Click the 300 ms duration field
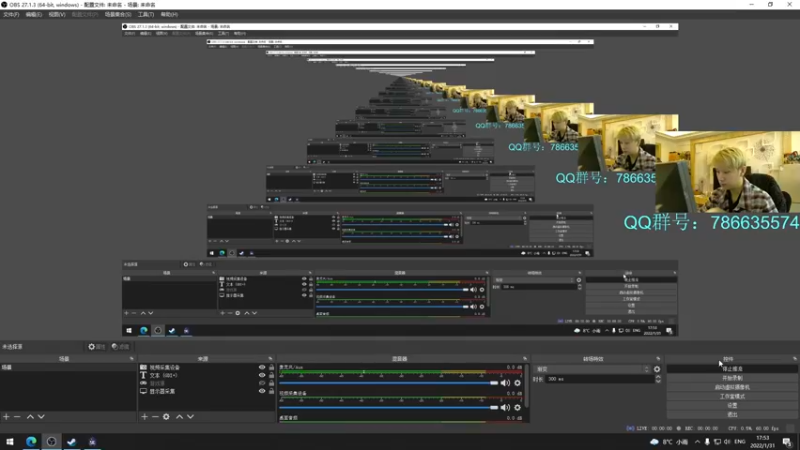The width and height of the screenshot is (800, 450). 600,379
